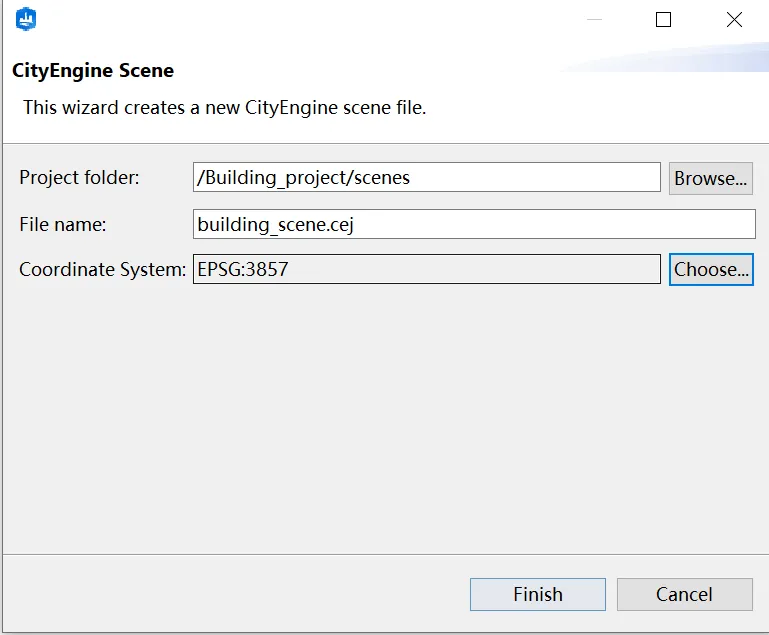
Task: Focus the Project folder text field
Action: click(426, 178)
